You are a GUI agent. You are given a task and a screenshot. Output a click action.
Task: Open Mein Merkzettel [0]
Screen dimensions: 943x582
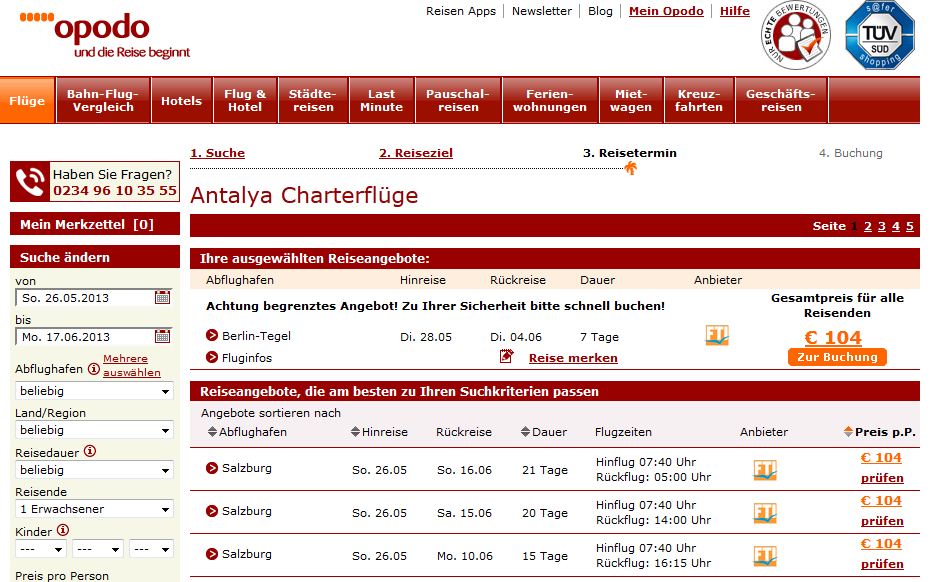tap(95, 224)
